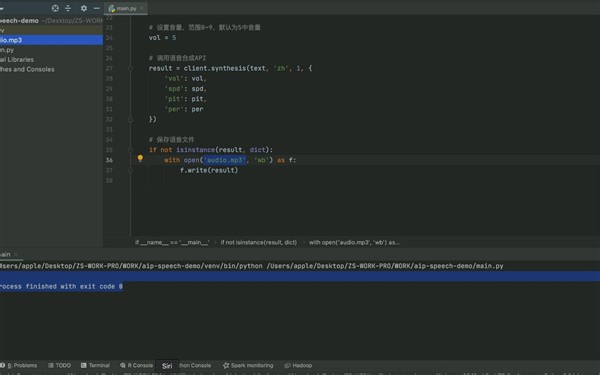Click the 'vol = 5' code line

[163, 38]
